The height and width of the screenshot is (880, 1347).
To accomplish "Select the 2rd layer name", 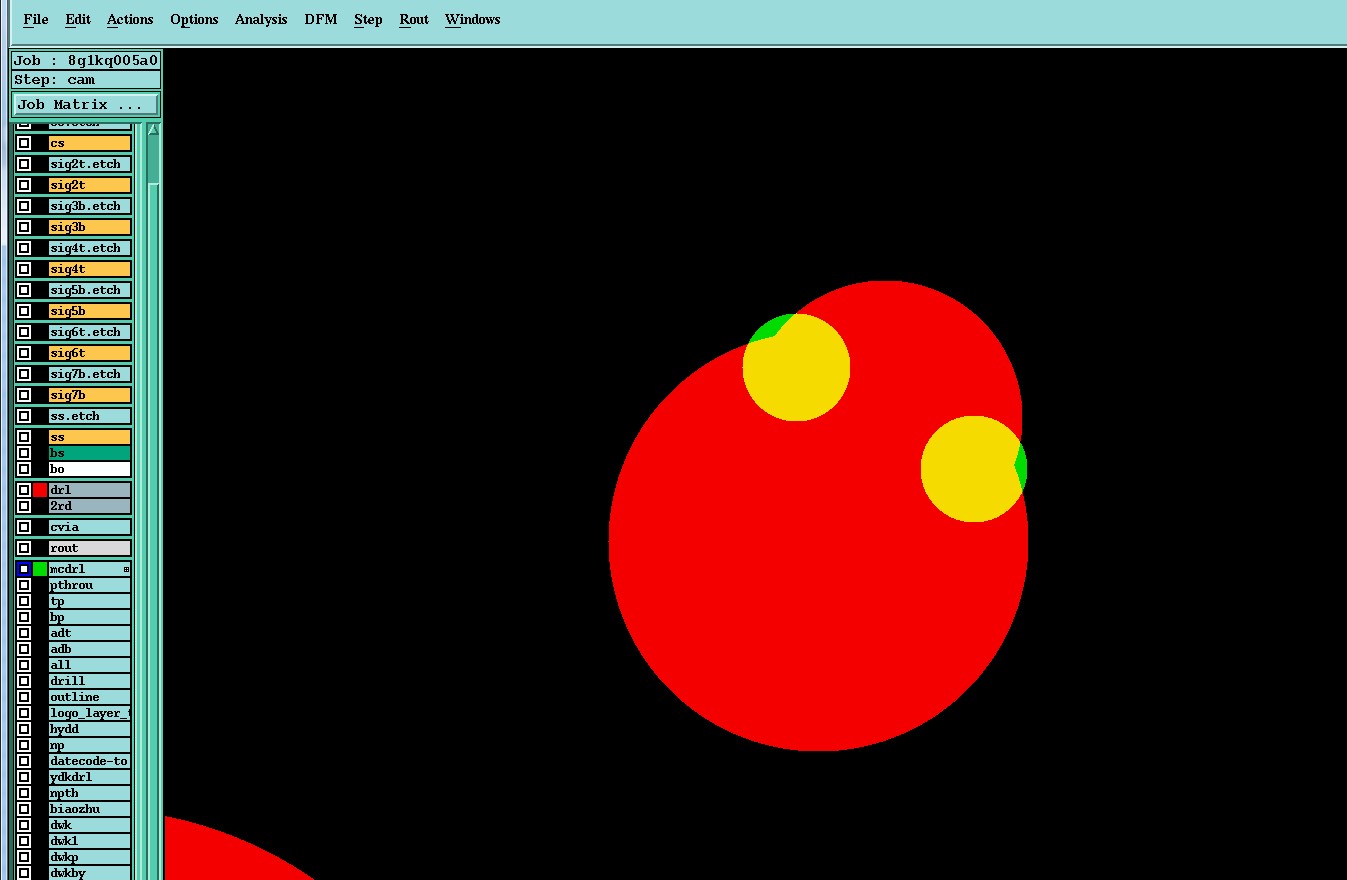I will [90, 506].
